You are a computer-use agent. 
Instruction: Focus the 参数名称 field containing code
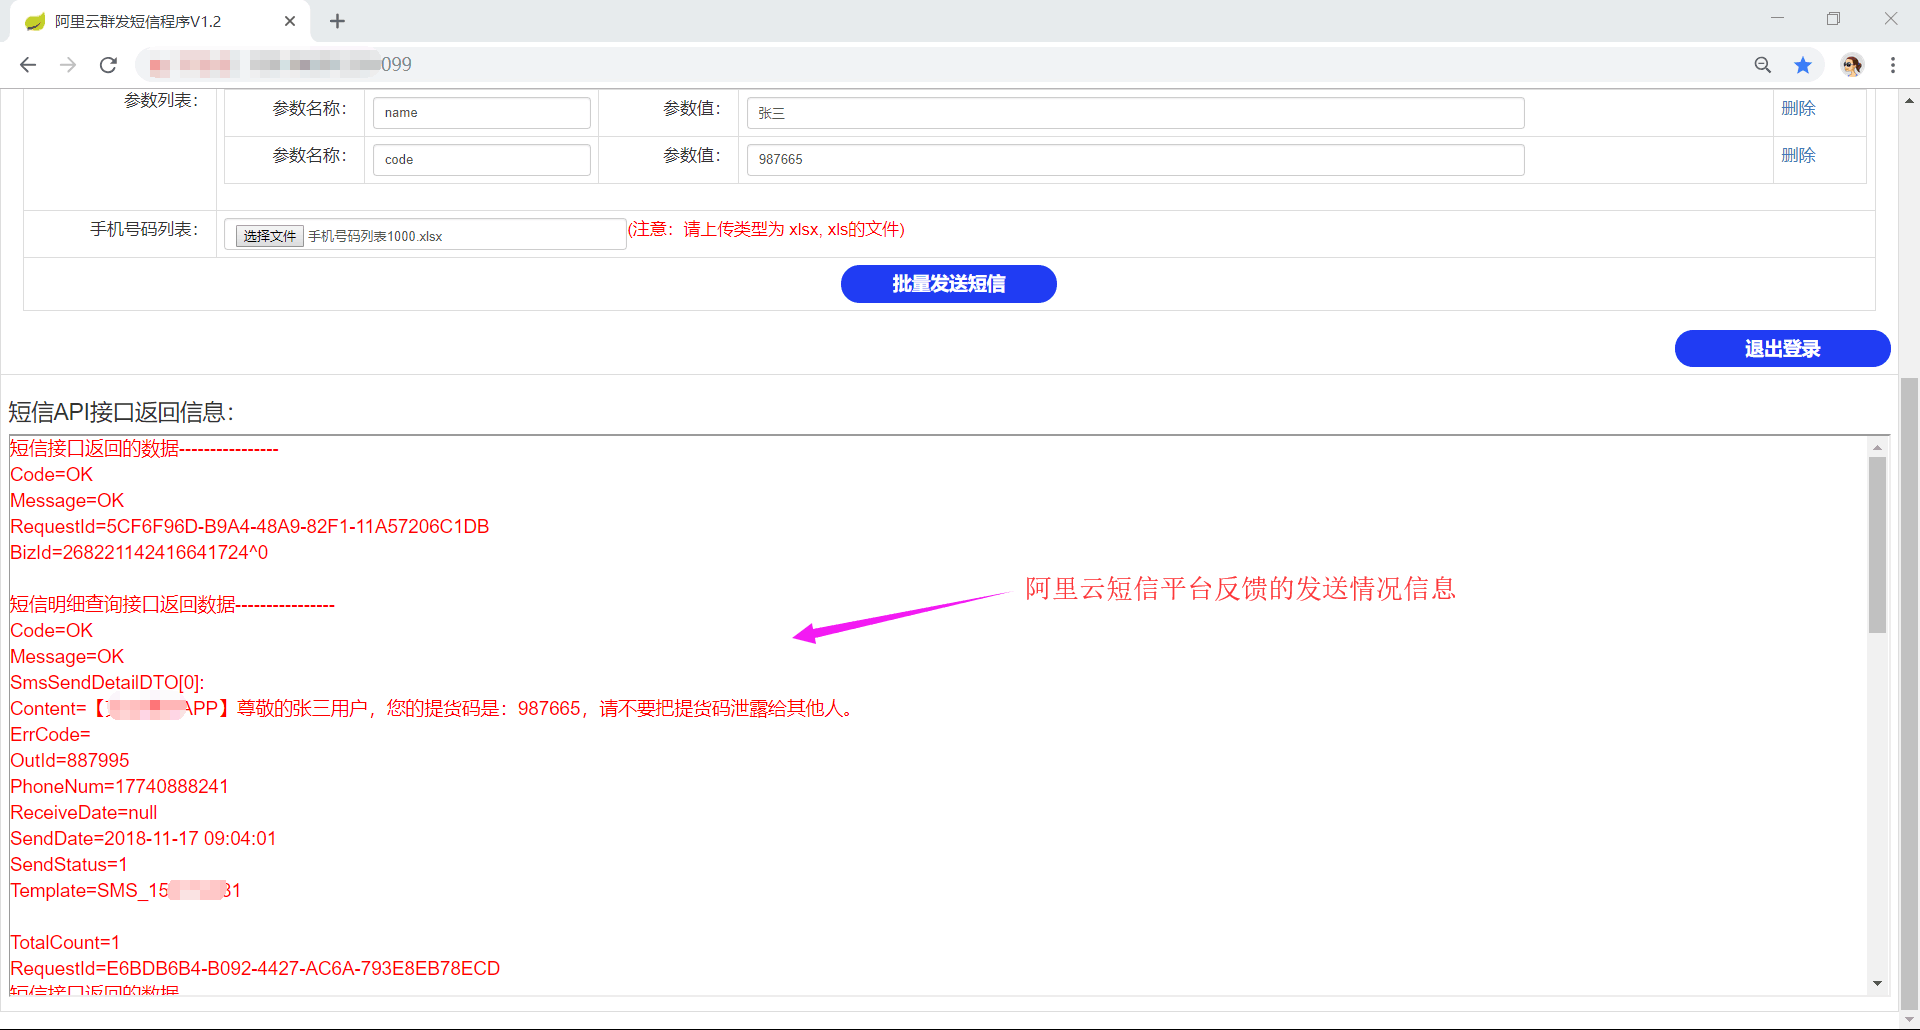(x=482, y=160)
